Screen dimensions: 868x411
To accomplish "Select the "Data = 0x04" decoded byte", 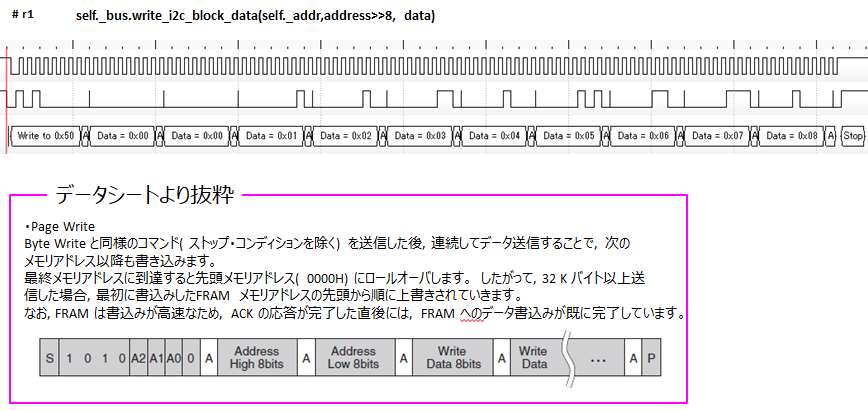I will tap(494, 136).
